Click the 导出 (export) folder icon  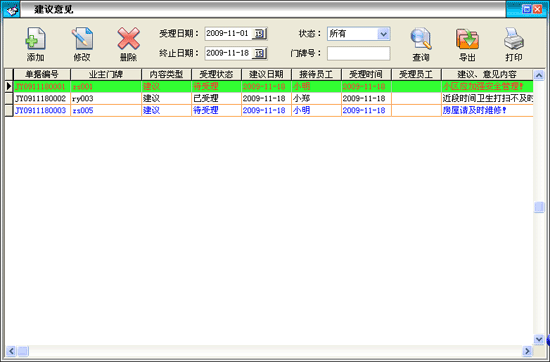(x=467, y=39)
